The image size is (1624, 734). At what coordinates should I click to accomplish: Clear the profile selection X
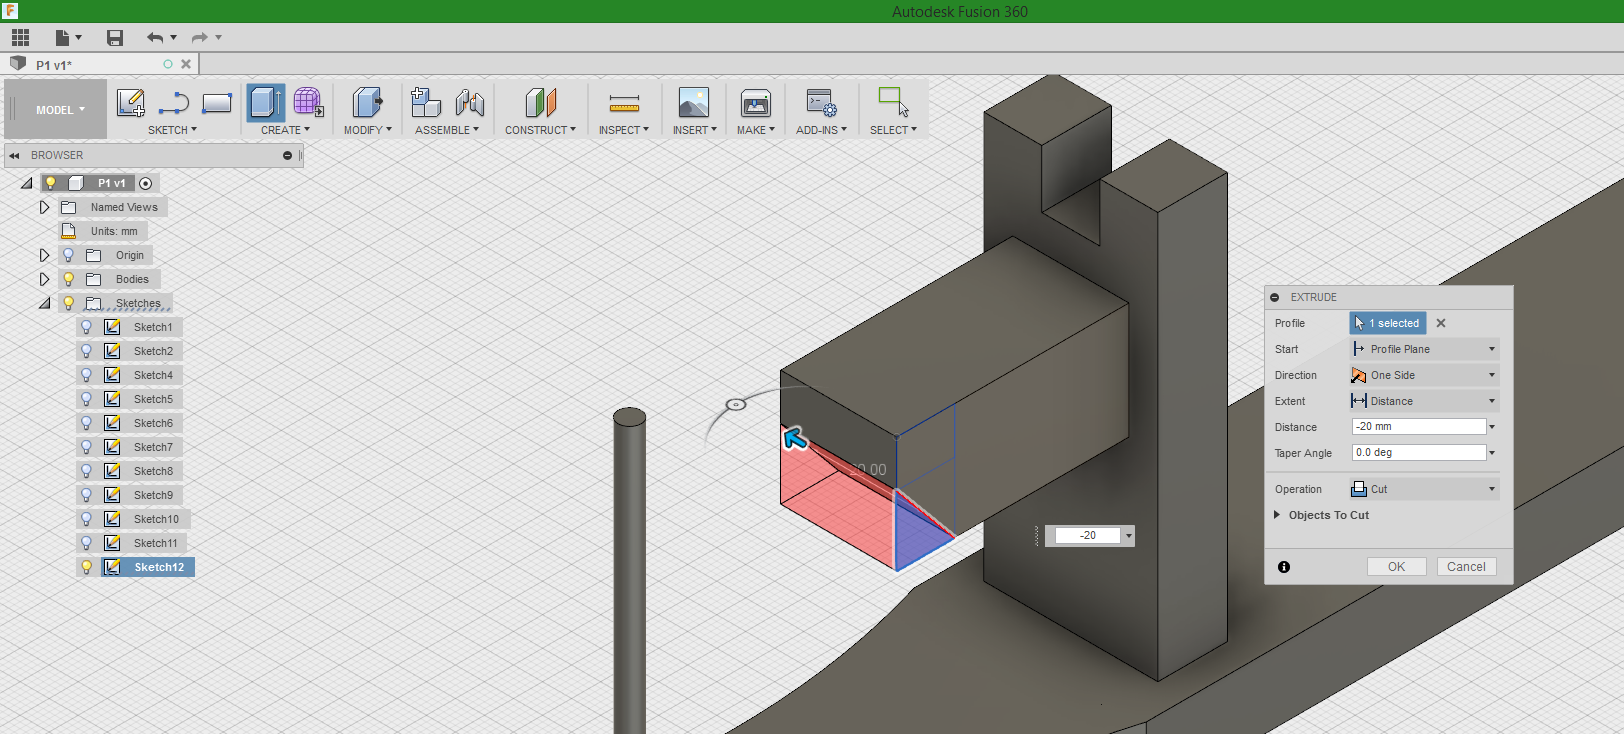[1441, 323]
